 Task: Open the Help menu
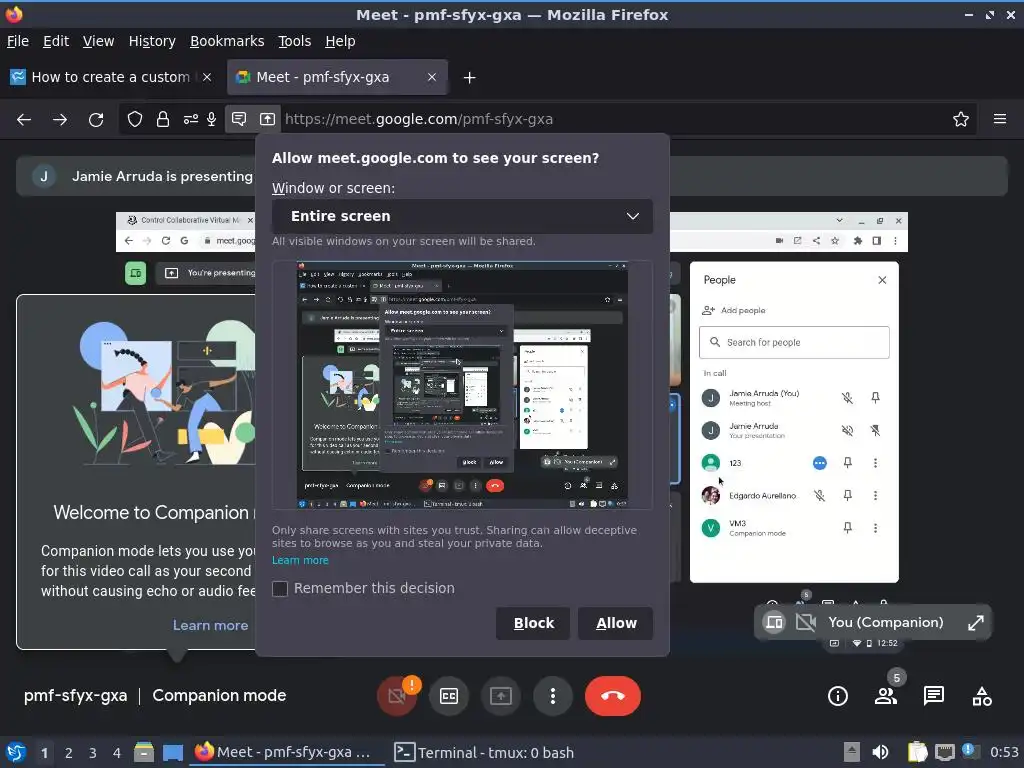(x=340, y=41)
